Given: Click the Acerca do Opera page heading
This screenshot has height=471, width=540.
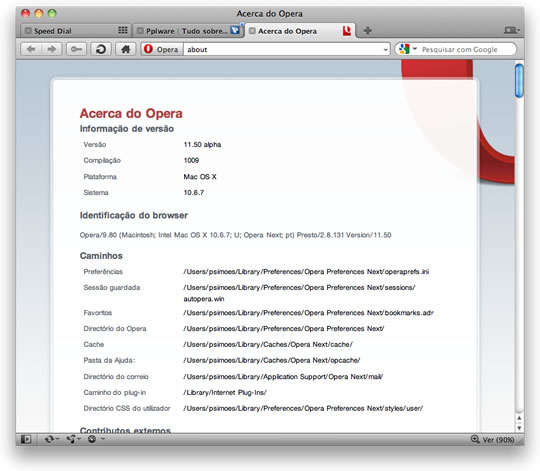Looking at the screenshot, I should [131, 113].
